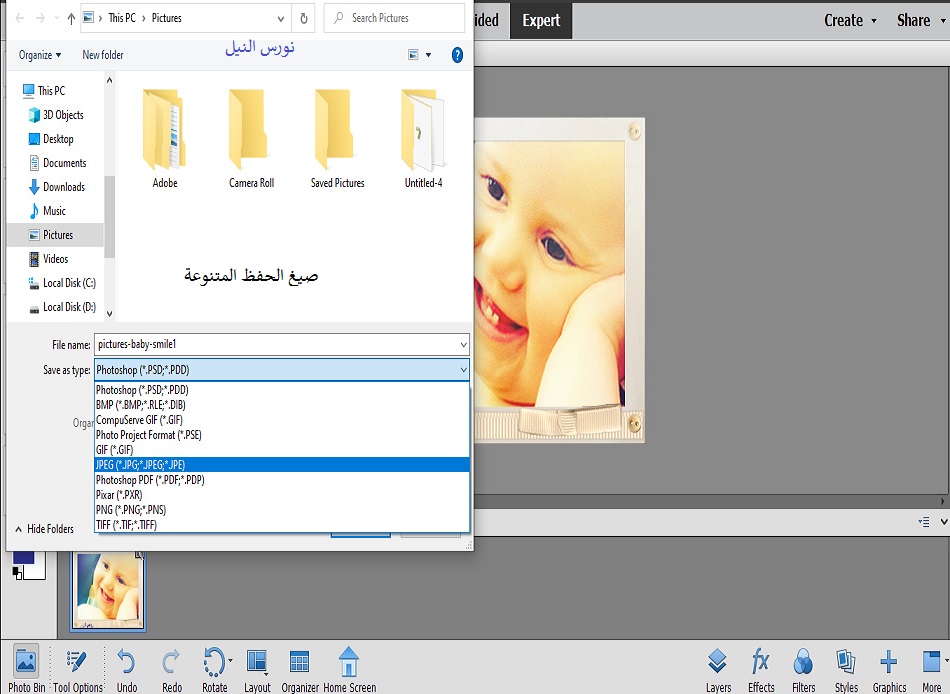Go to the Home Screen
950x694 pixels.
point(349,668)
